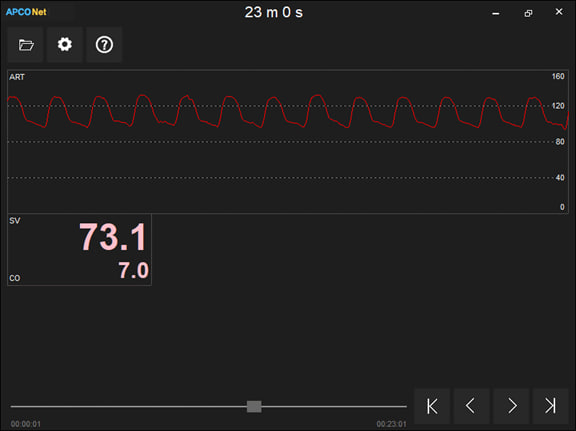Open a recording with the folder icon
Screen dimensions: 576x431
[x=26, y=45]
